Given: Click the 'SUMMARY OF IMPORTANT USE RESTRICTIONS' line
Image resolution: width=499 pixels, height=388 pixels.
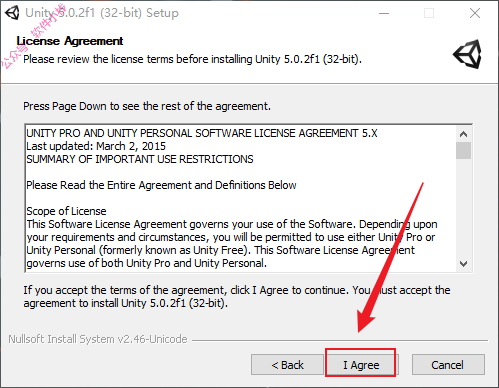Looking at the screenshot, I should (x=140, y=159).
